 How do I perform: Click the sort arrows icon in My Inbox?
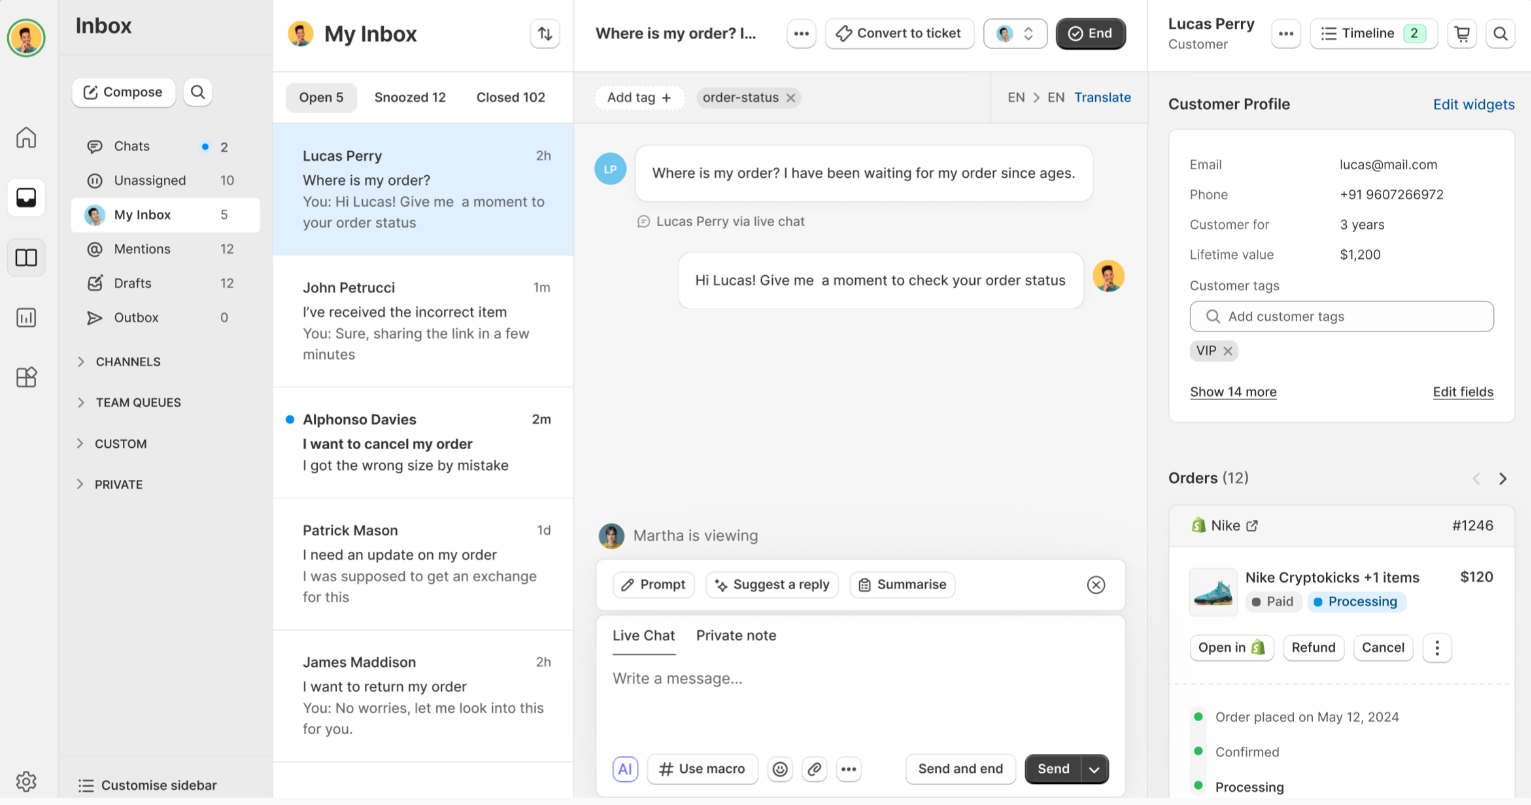(x=545, y=34)
